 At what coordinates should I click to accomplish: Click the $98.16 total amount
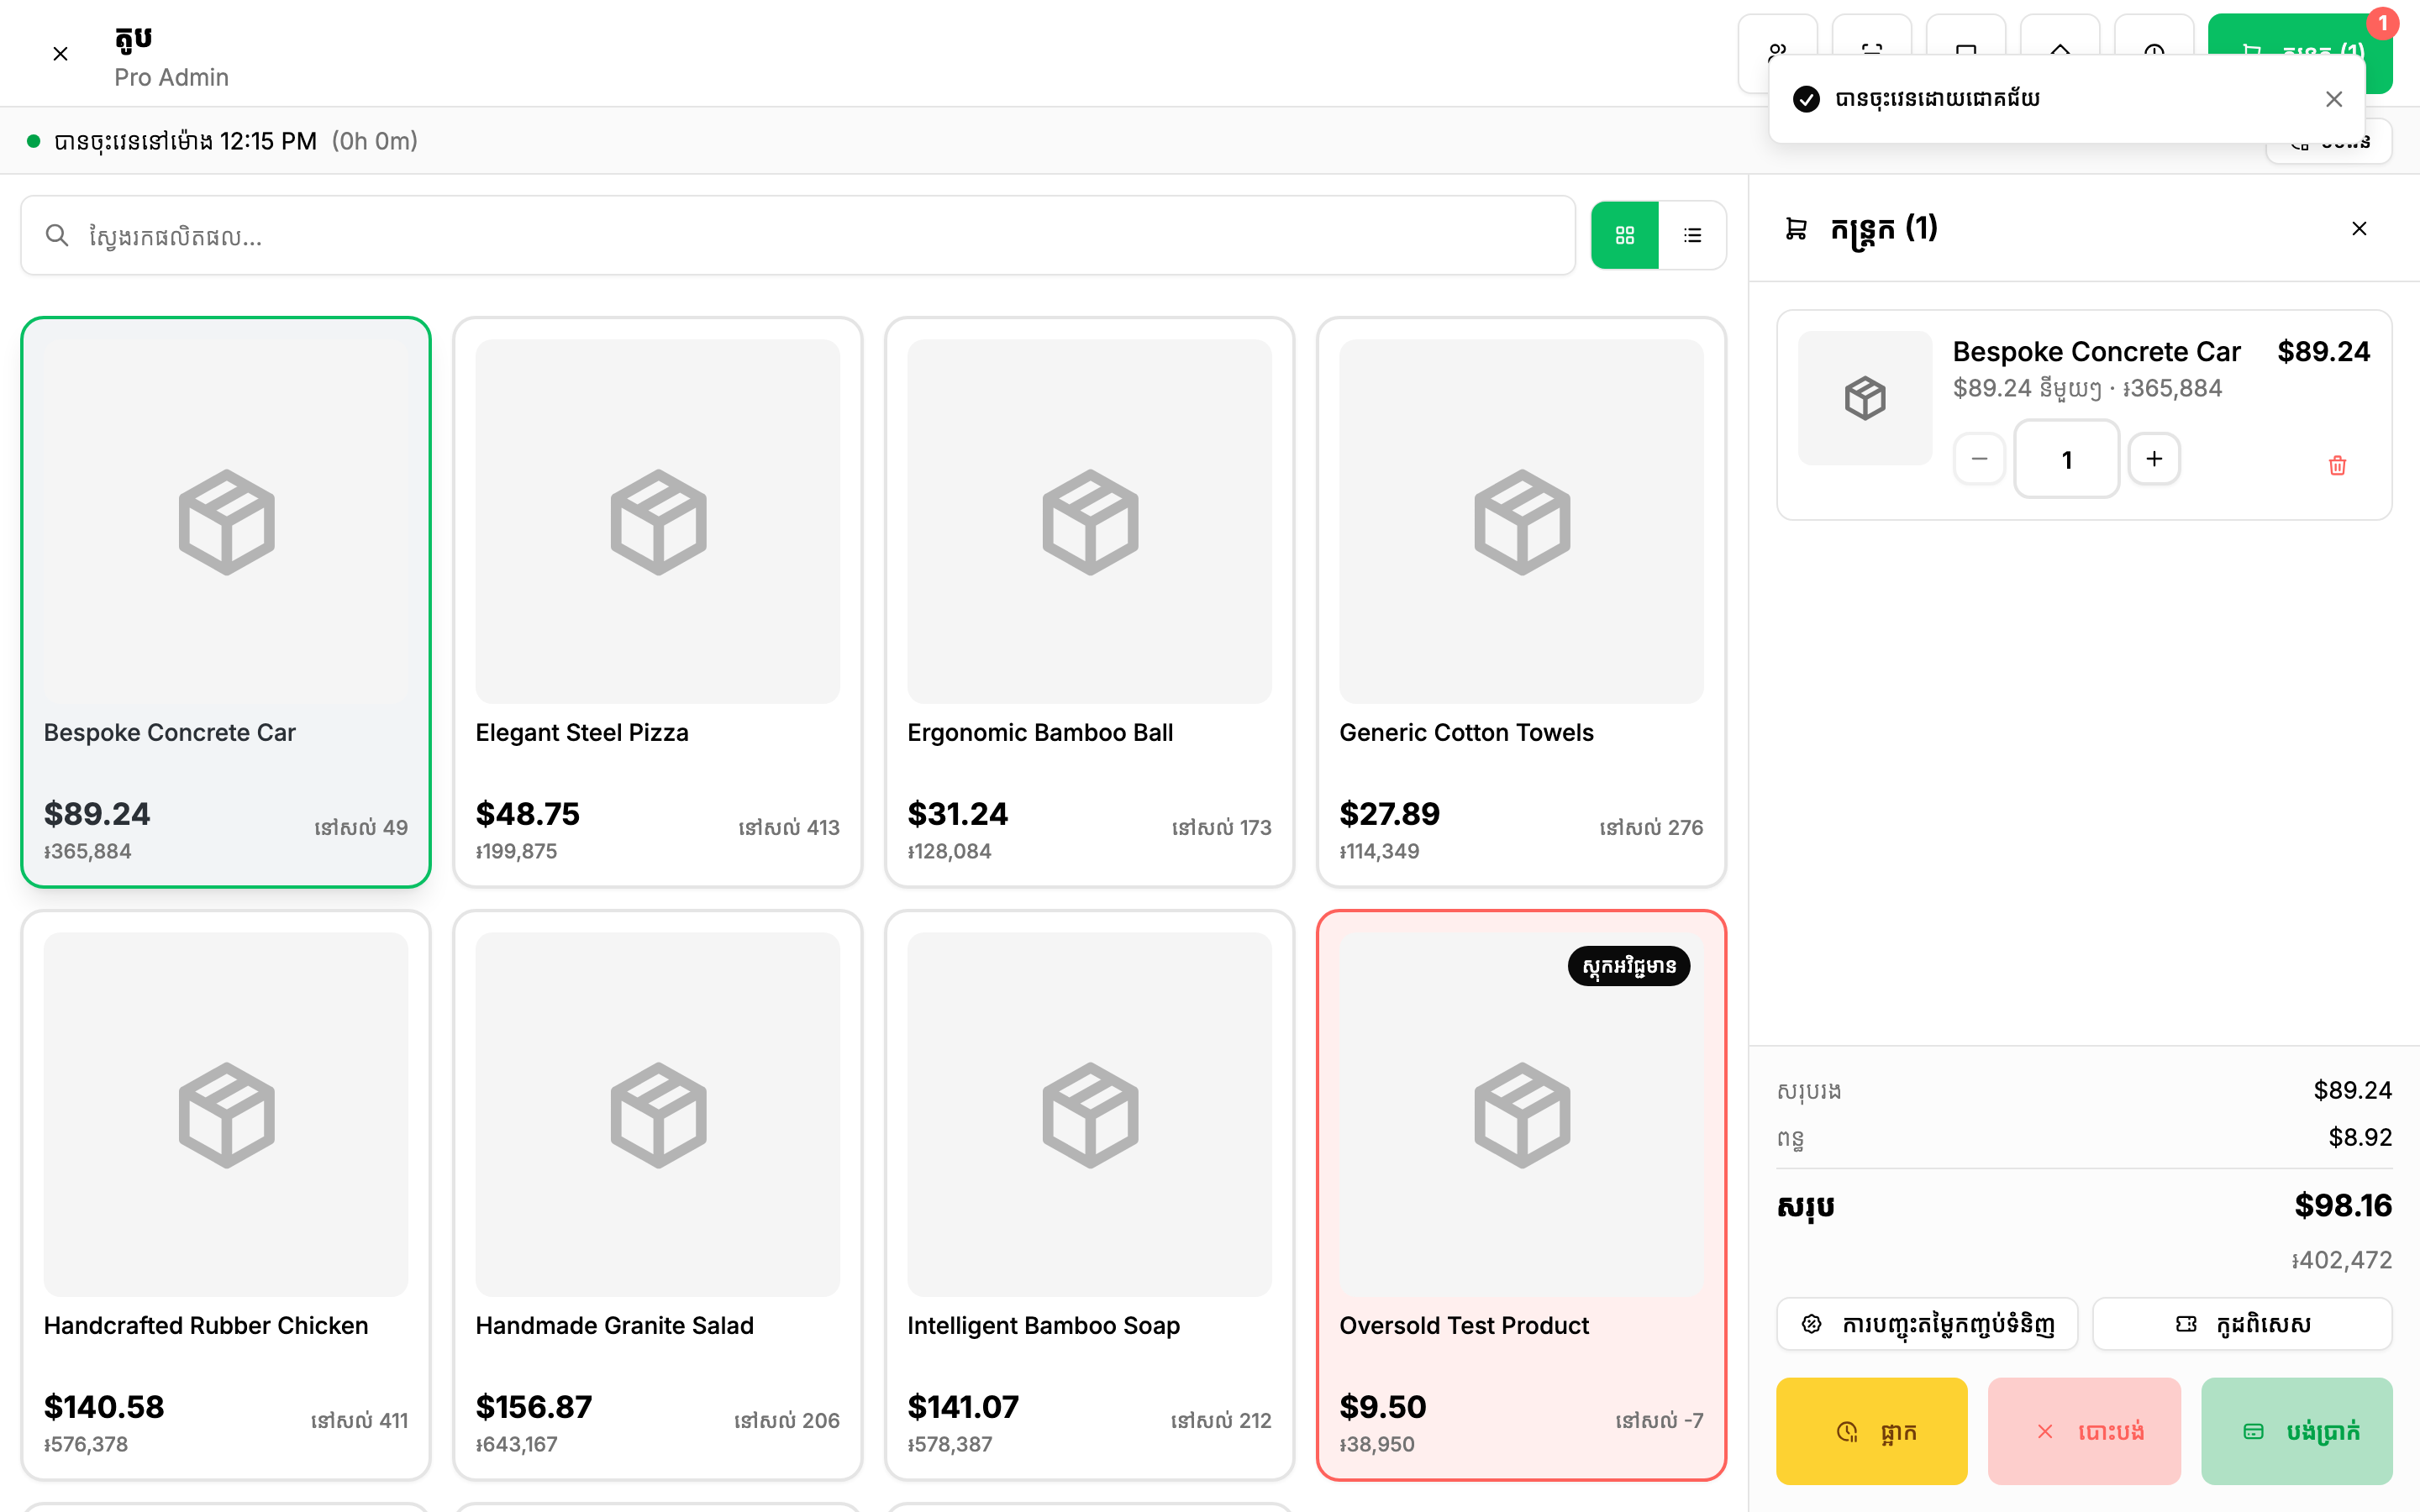click(2343, 1205)
